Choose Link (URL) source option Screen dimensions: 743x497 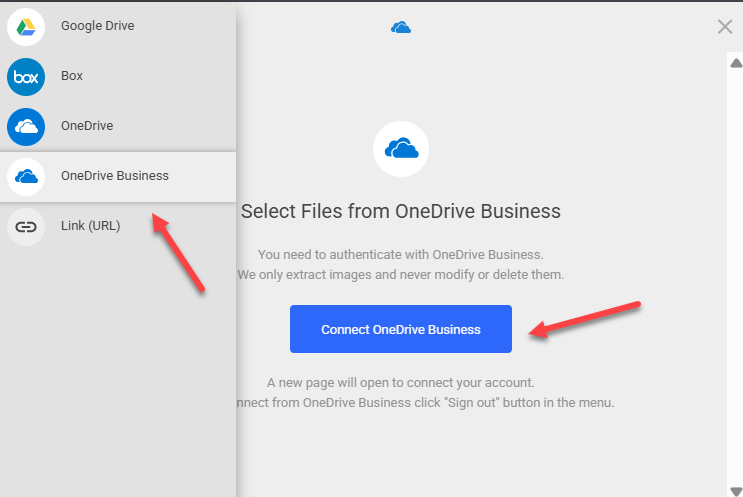(118, 227)
